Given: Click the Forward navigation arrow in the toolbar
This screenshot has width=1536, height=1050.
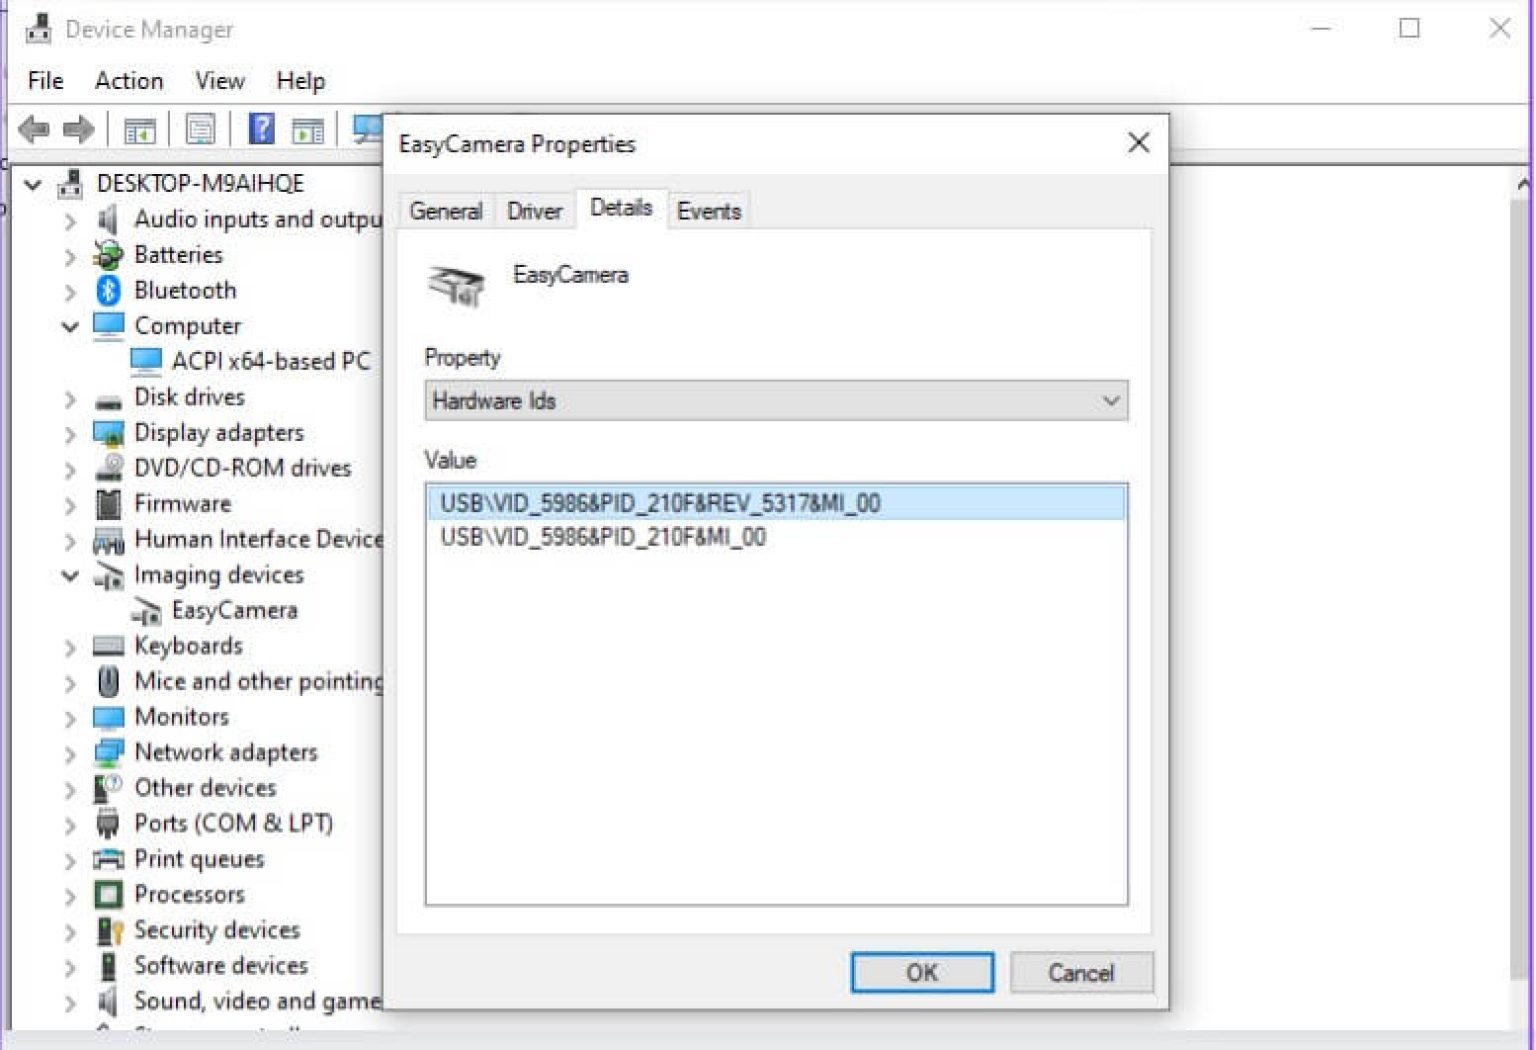Looking at the screenshot, I should click(x=78, y=128).
